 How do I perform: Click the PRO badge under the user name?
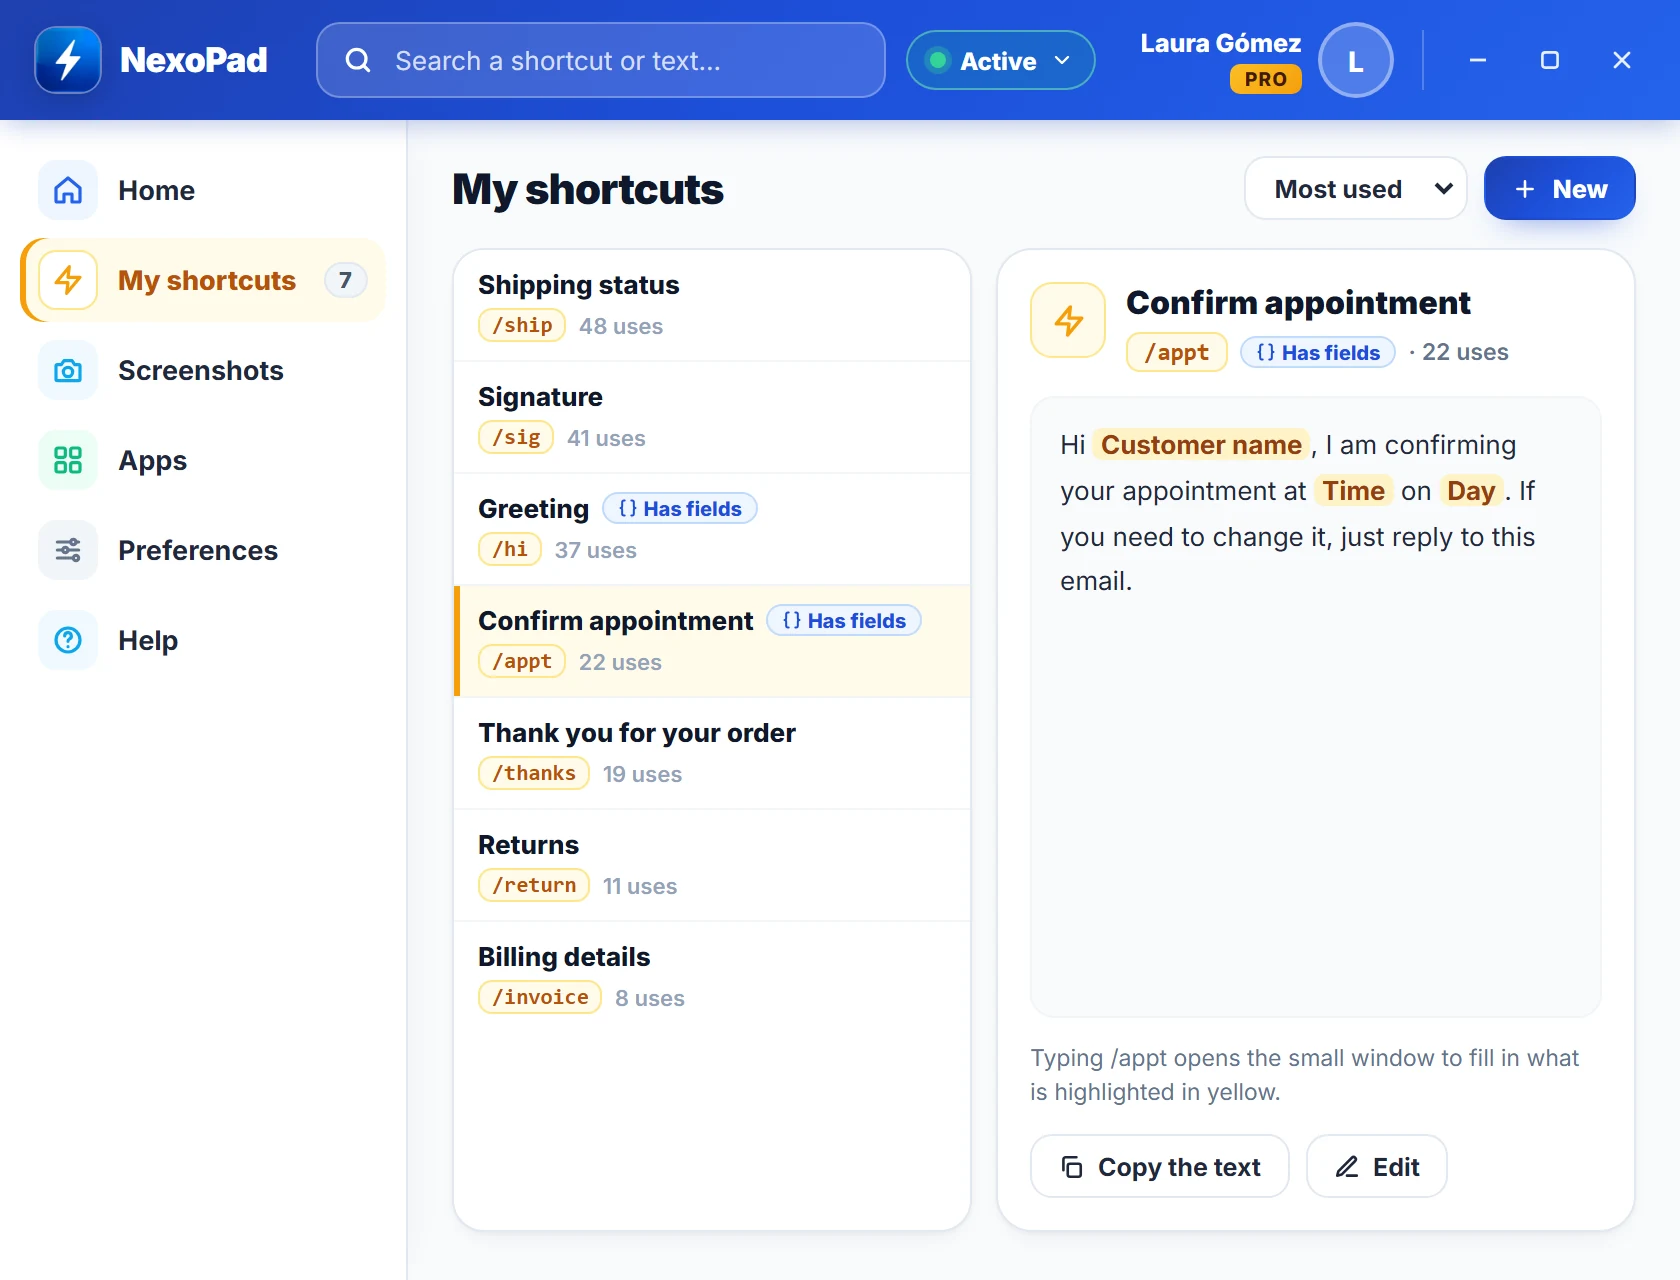pos(1266,79)
